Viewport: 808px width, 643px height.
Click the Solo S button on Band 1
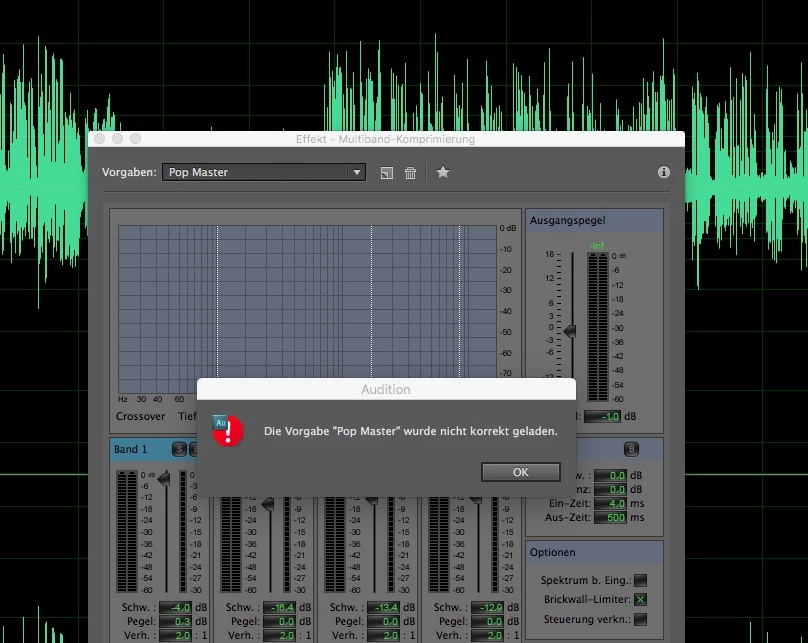tap(179, 449)
